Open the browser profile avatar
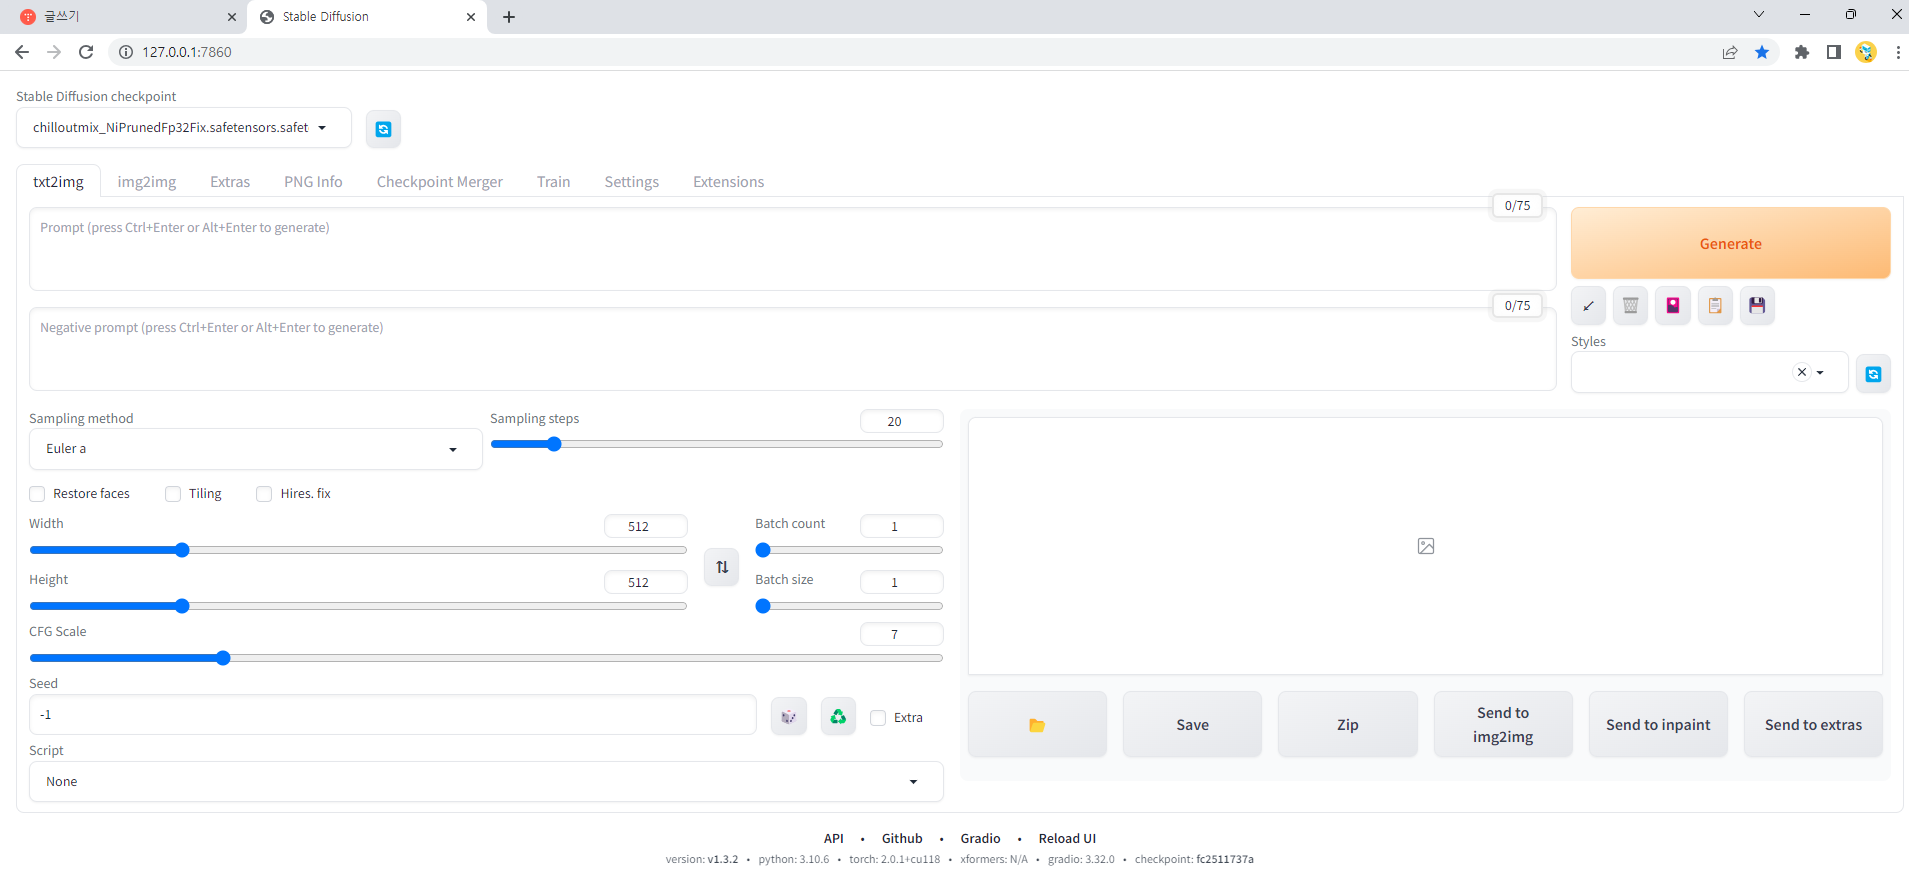The image size is (1909, 883). pyautogui.click(x=1865, y=52)
